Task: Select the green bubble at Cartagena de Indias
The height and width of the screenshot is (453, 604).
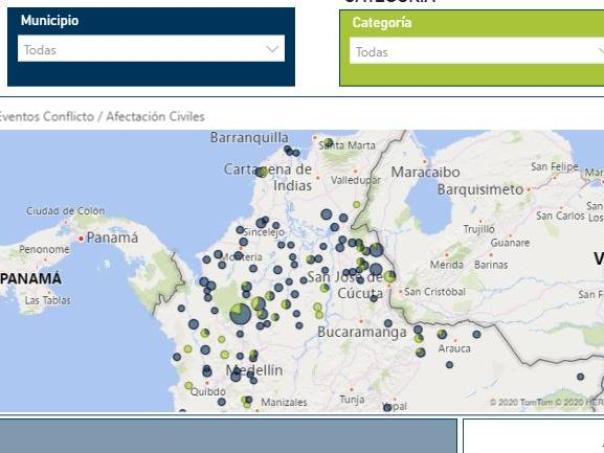Action: [x=260, y=172]
